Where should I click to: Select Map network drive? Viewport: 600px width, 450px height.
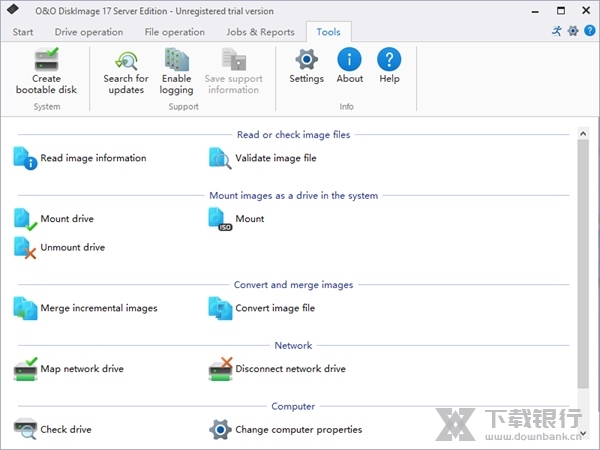[x=81, y=369]
